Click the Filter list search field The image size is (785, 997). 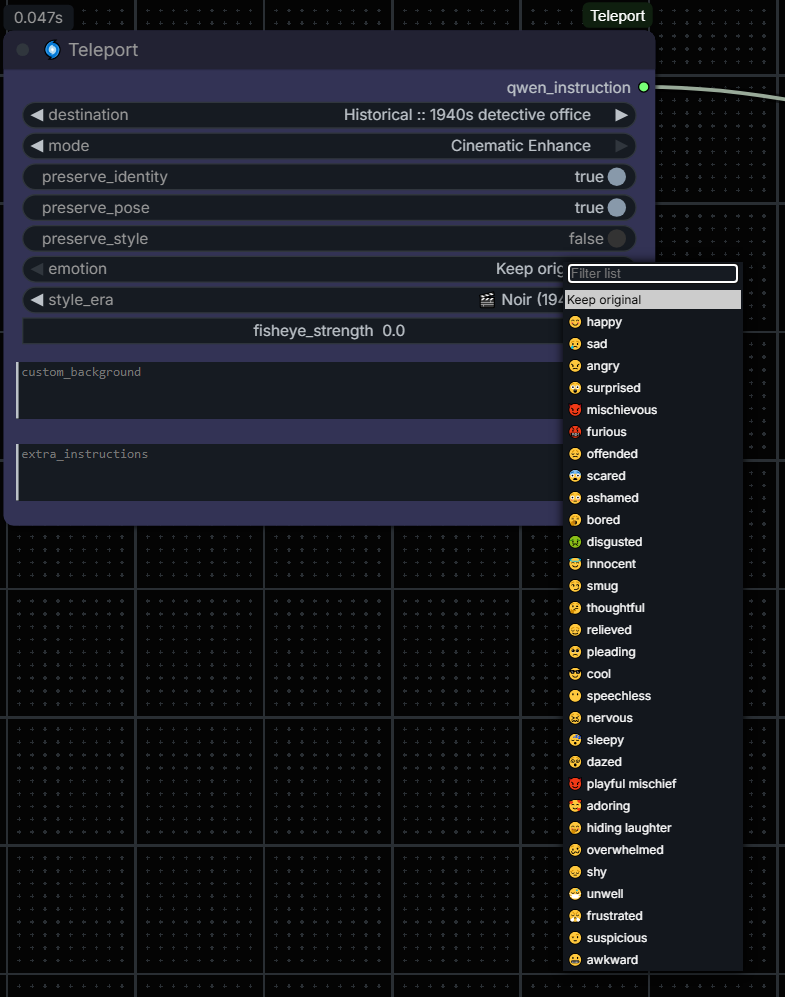click(653, 273)
